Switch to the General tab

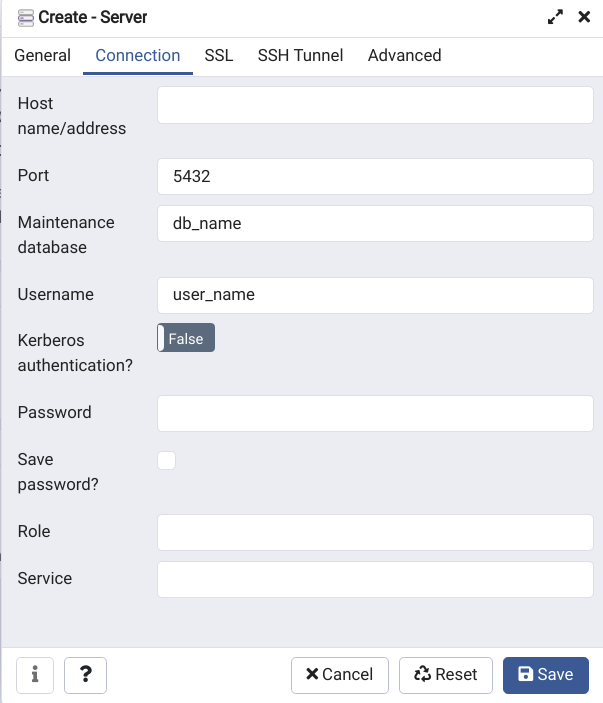click(43, 56)
